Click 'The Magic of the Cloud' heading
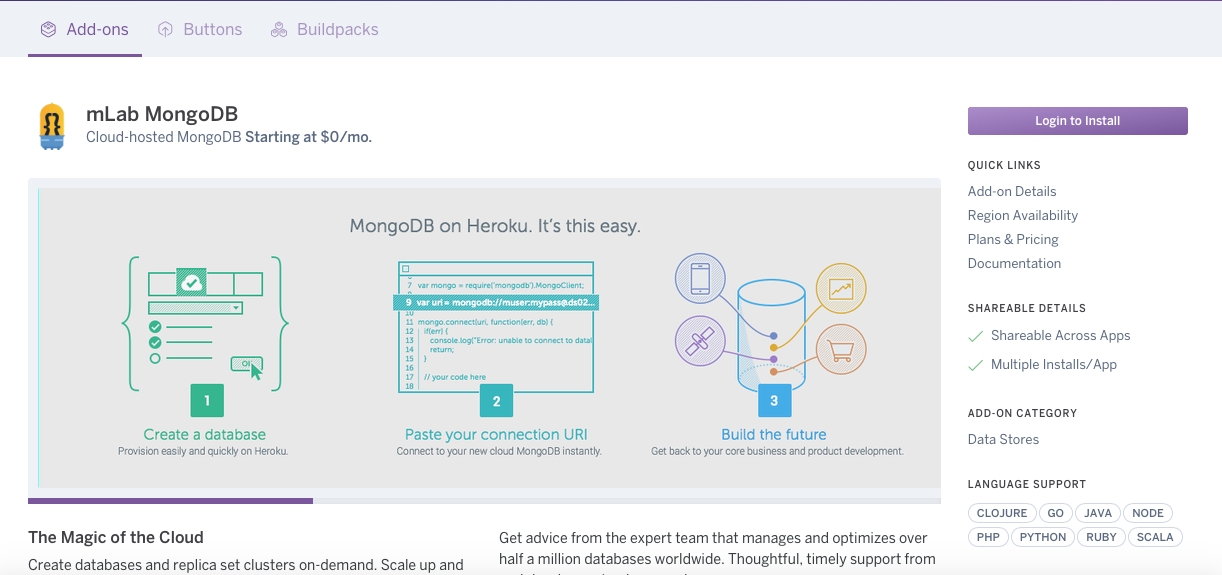The image size is (1222, 575). [x=116, y=537]
